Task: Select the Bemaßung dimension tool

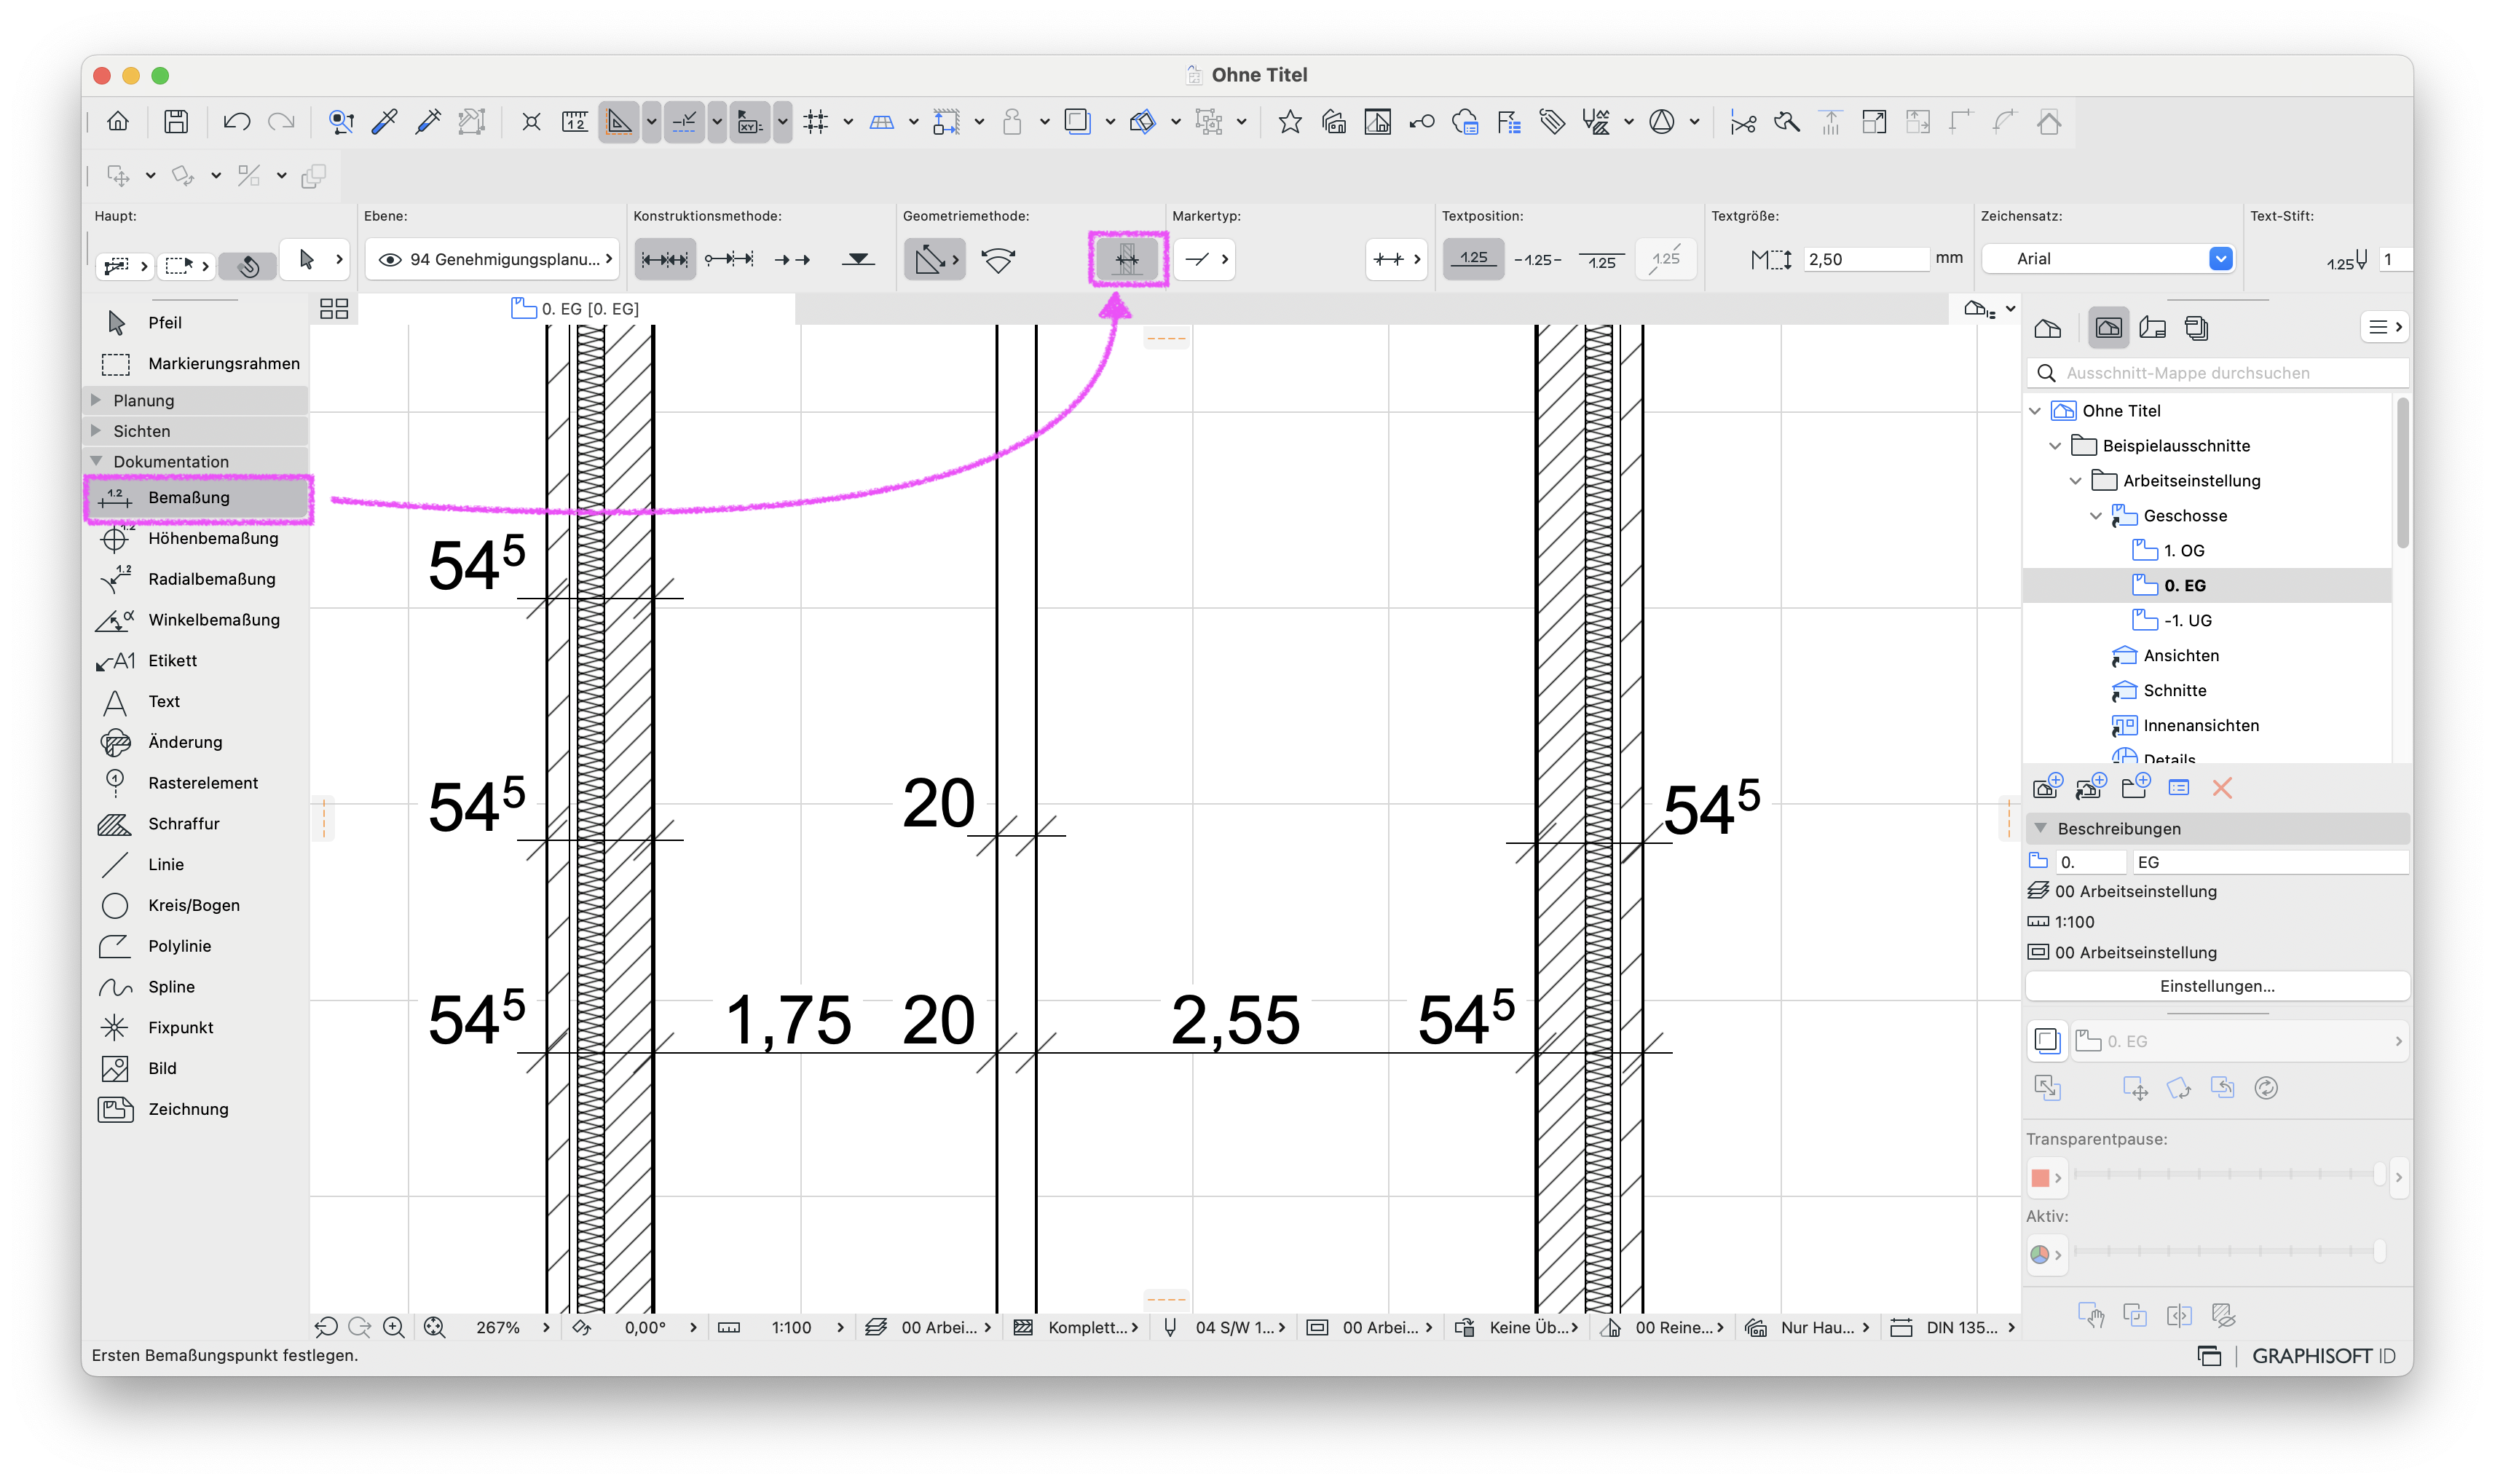Action: pyautogui.click(x=196, y=497)
